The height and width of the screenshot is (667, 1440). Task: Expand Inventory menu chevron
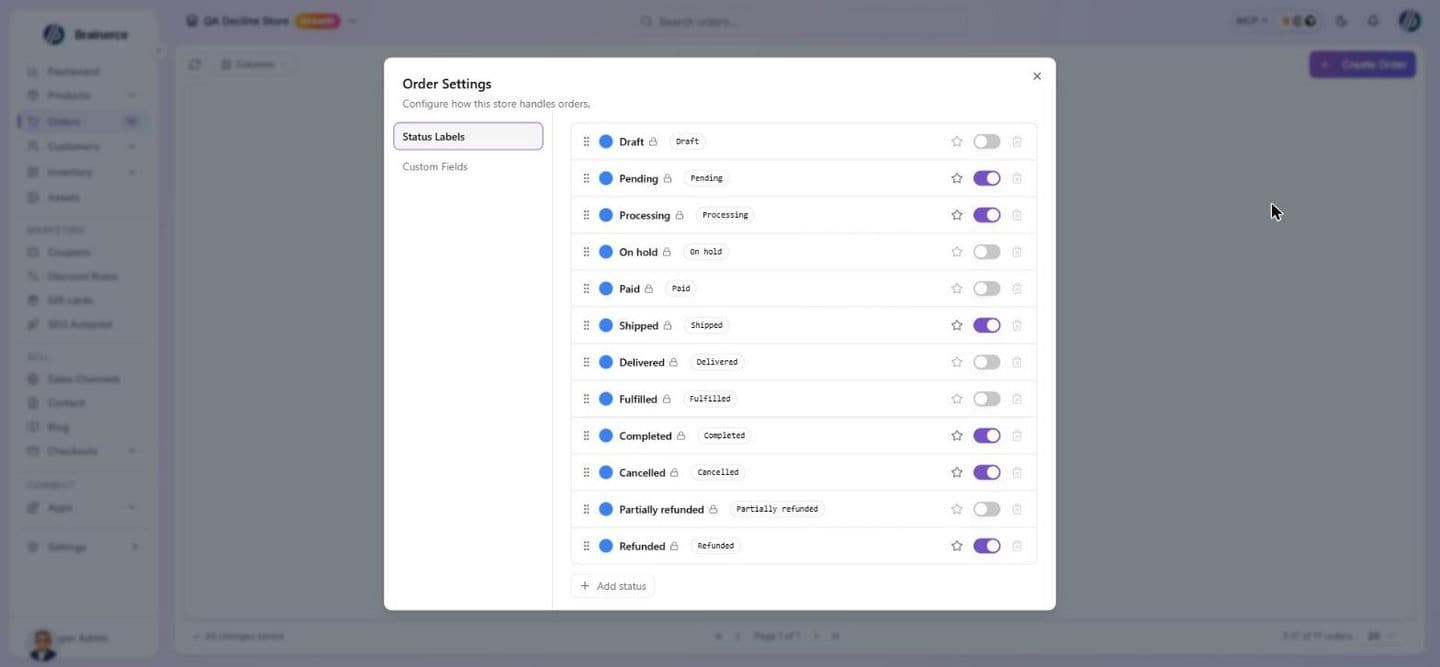point(132,172)
